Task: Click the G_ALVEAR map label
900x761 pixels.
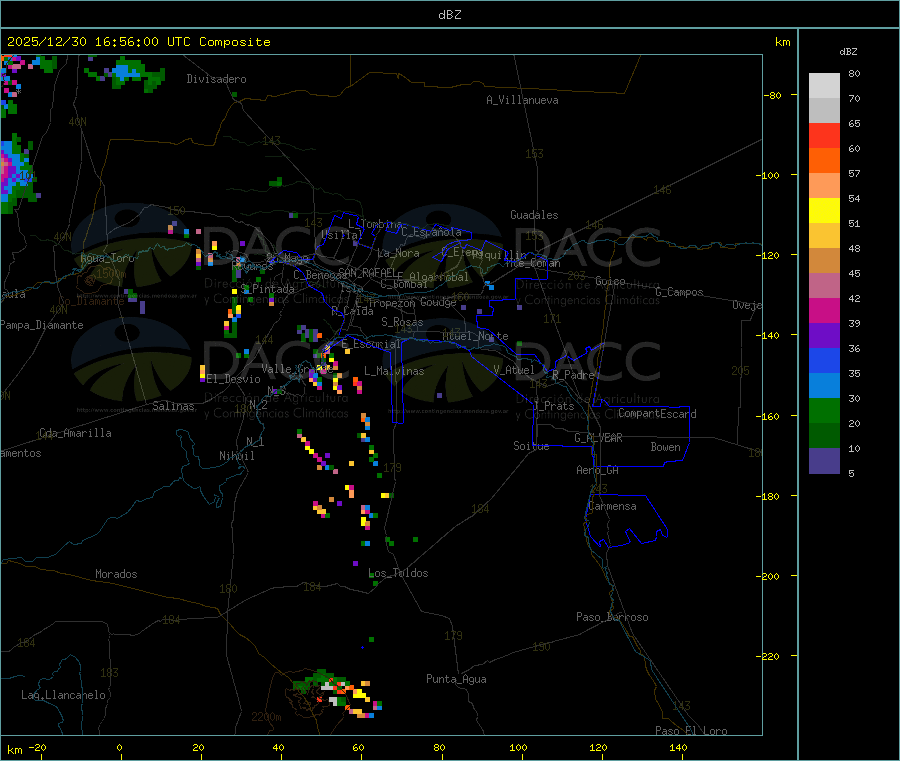Action: coord(598,438)
